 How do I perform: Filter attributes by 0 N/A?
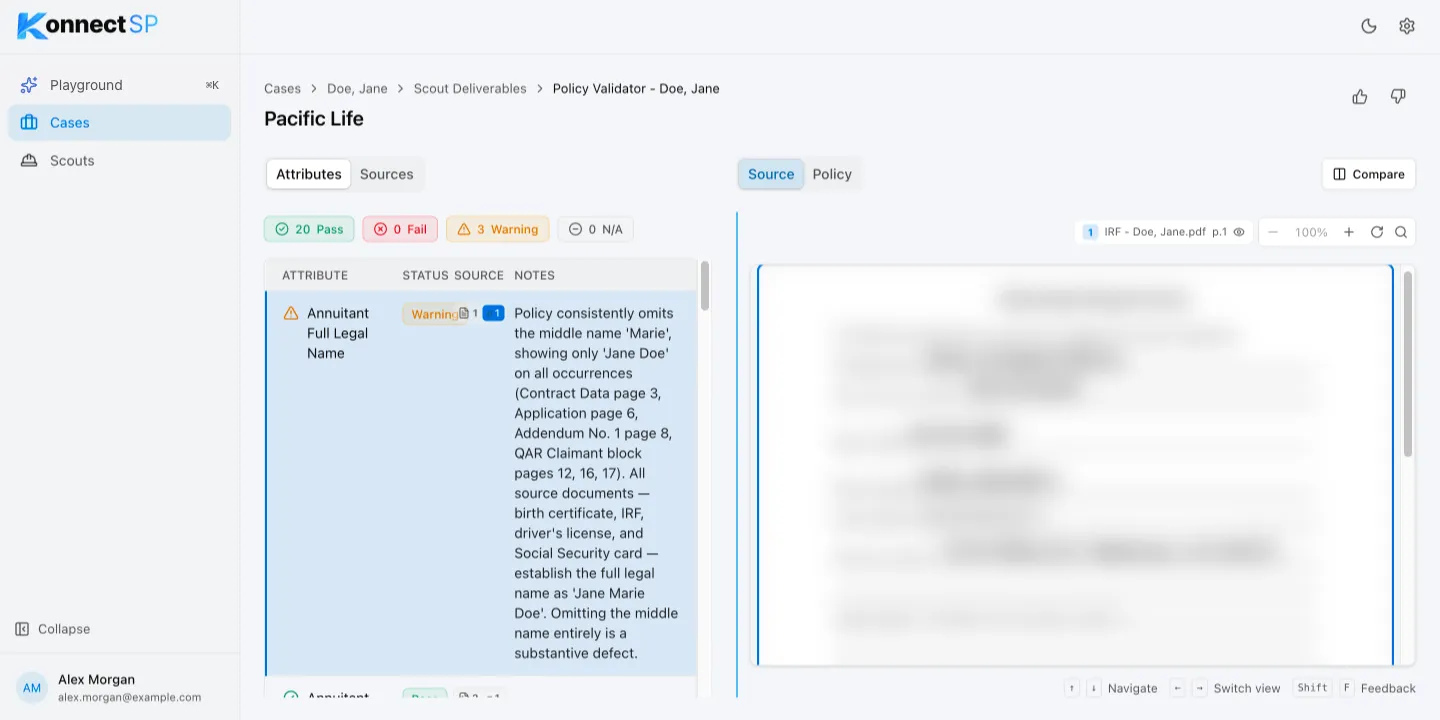click(x=595, y=230)
